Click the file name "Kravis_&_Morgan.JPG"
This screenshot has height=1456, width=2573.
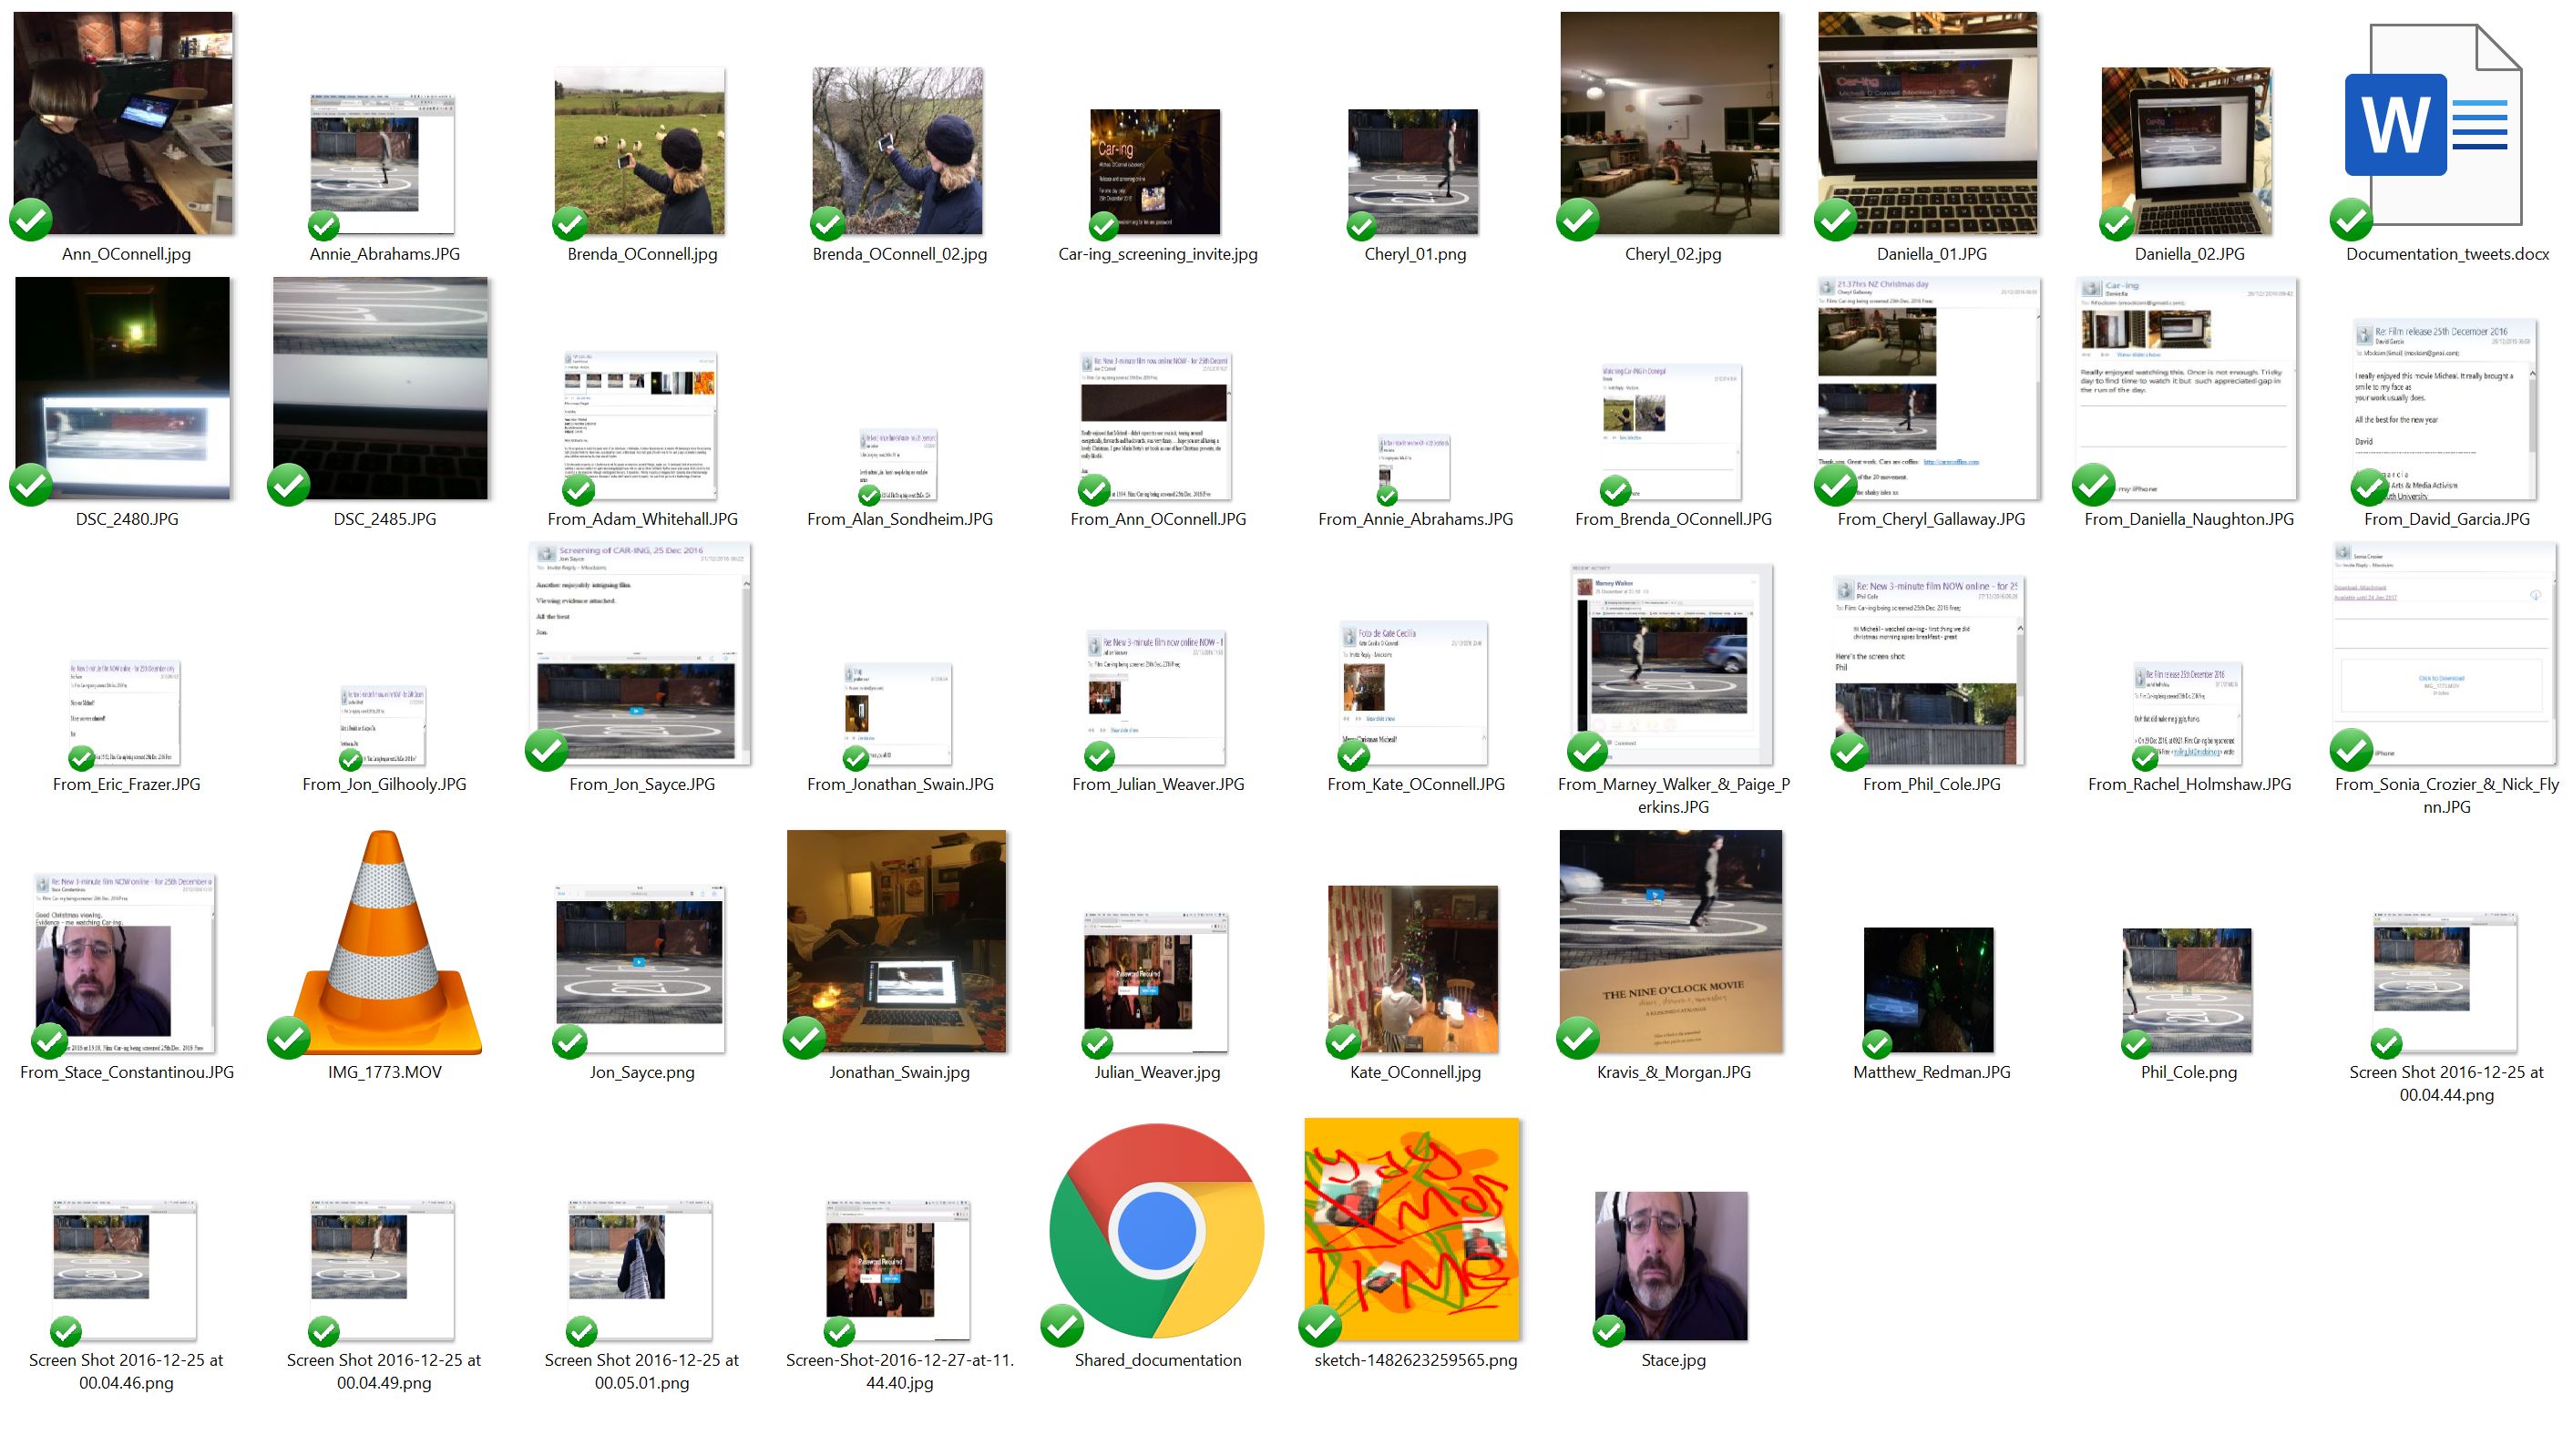click(x=1674, y=1072)
